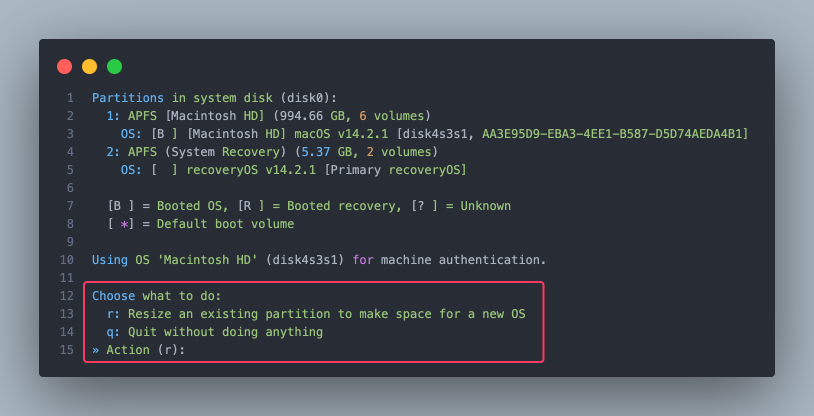Click the '[R ] = Booted recovery' legend entry
Image resolution: width=814 pixels, height=416 pixels.
coord(320,206)
